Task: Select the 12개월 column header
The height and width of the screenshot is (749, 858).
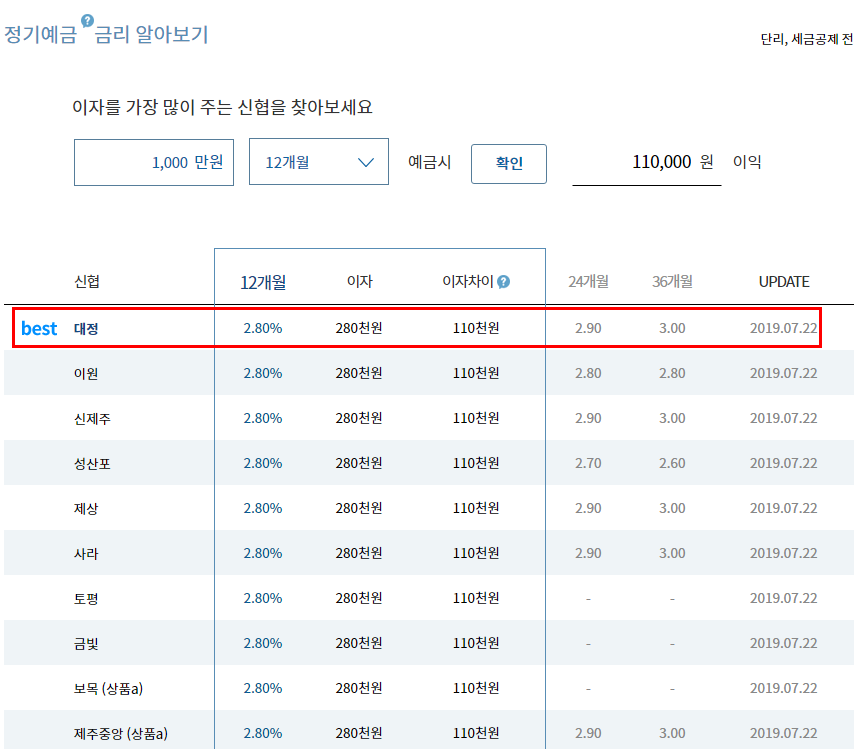Action: coord(263,282)
